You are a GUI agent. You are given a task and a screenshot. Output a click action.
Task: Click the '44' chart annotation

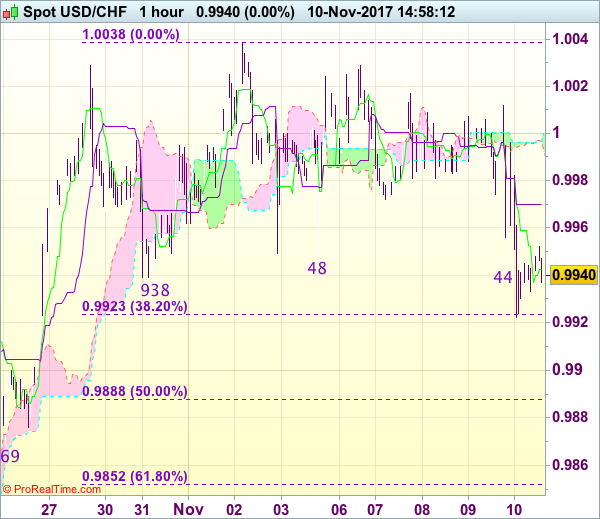(x=503, y=277)
